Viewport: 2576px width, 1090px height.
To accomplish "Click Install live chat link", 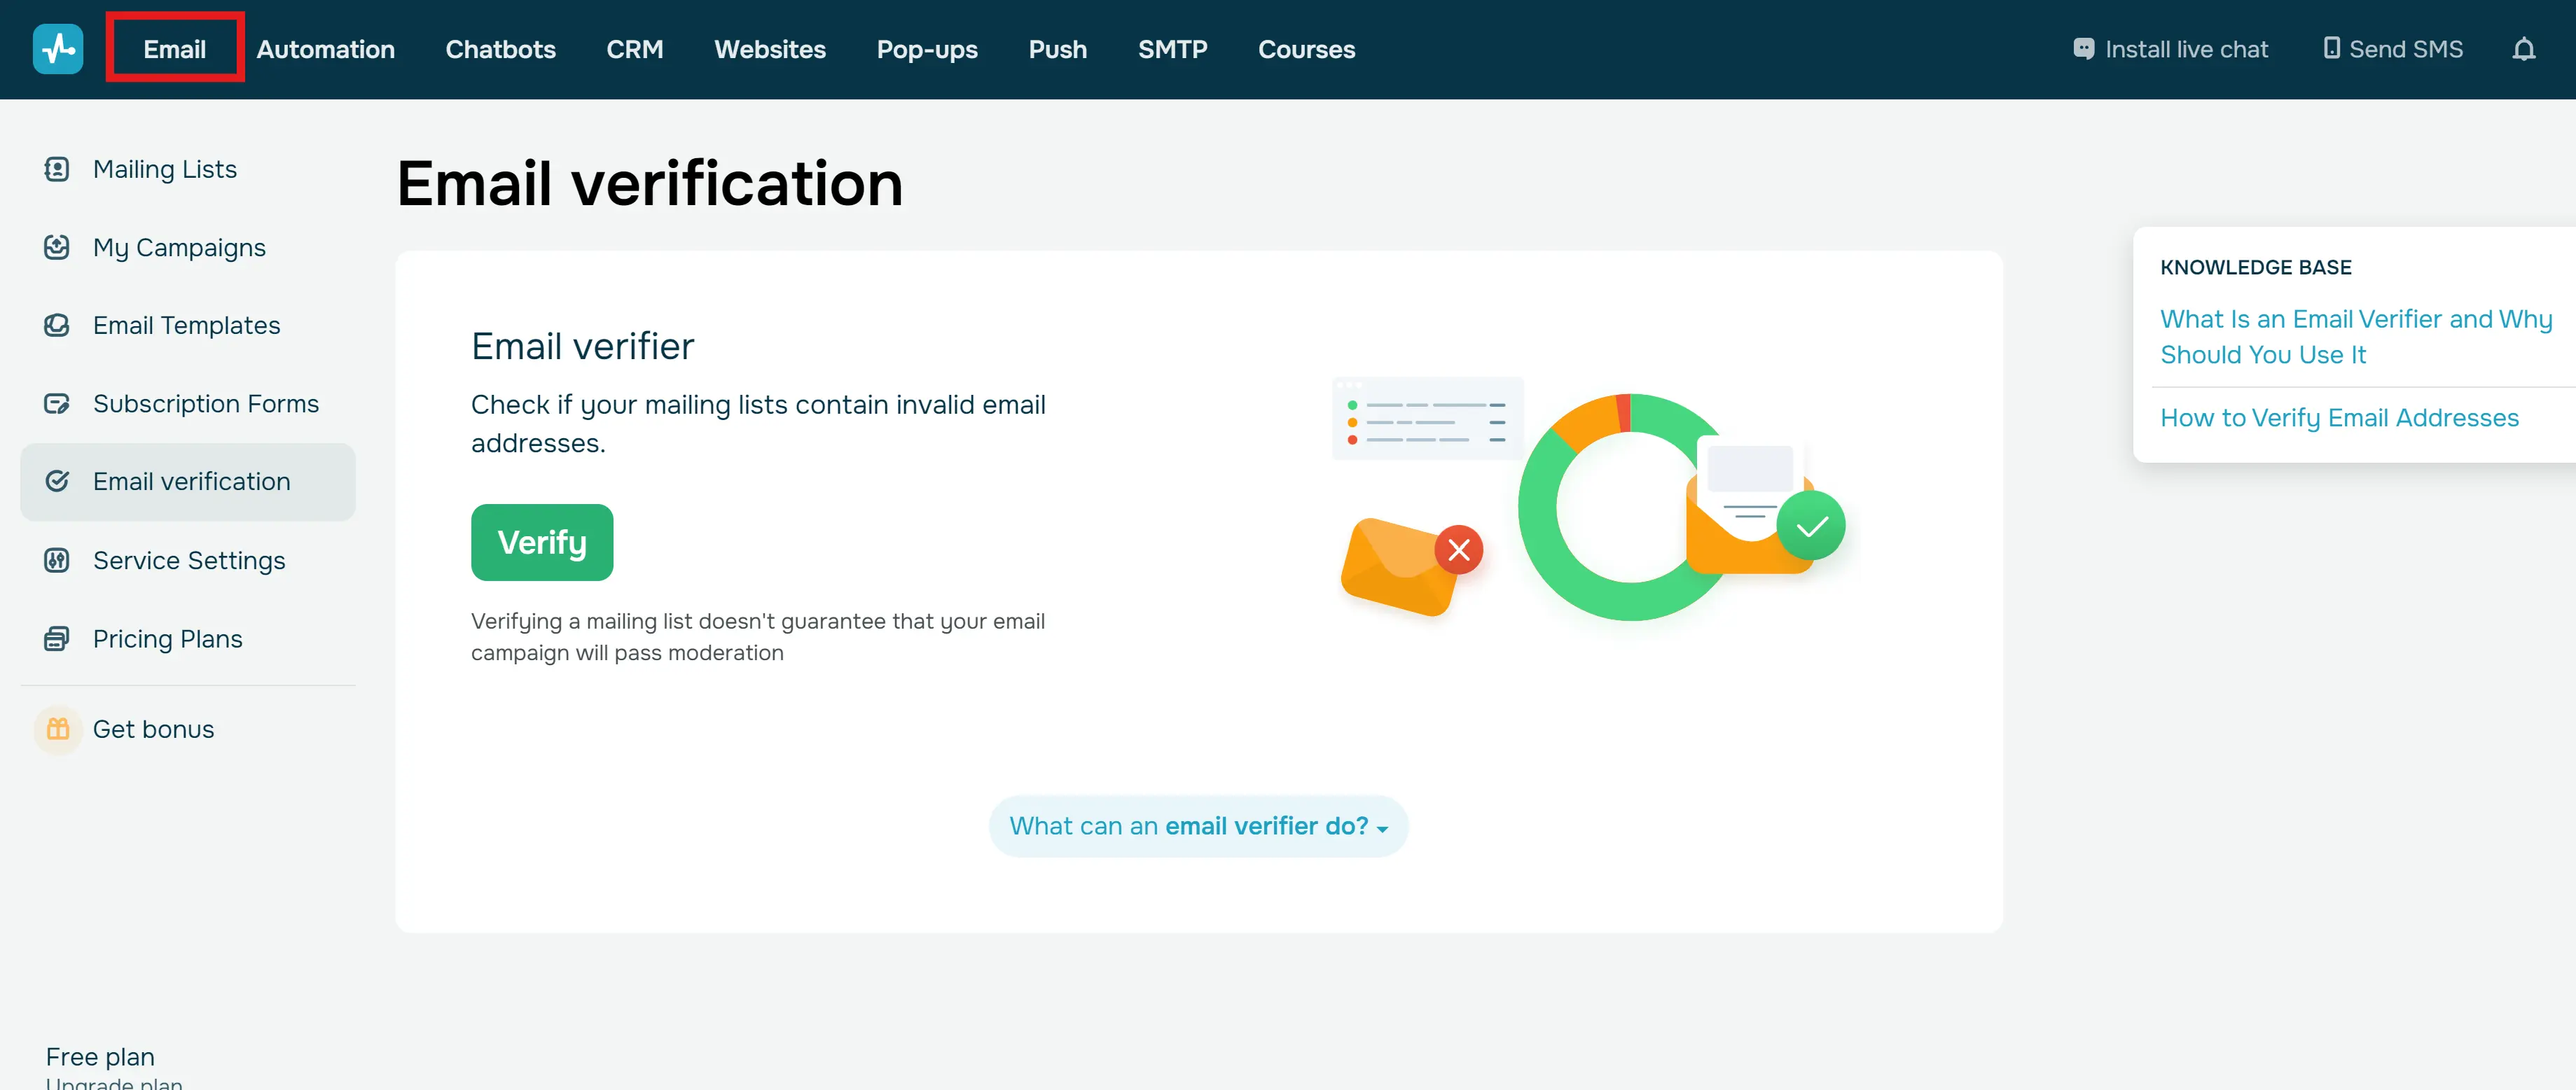I will coord(2170,49).
